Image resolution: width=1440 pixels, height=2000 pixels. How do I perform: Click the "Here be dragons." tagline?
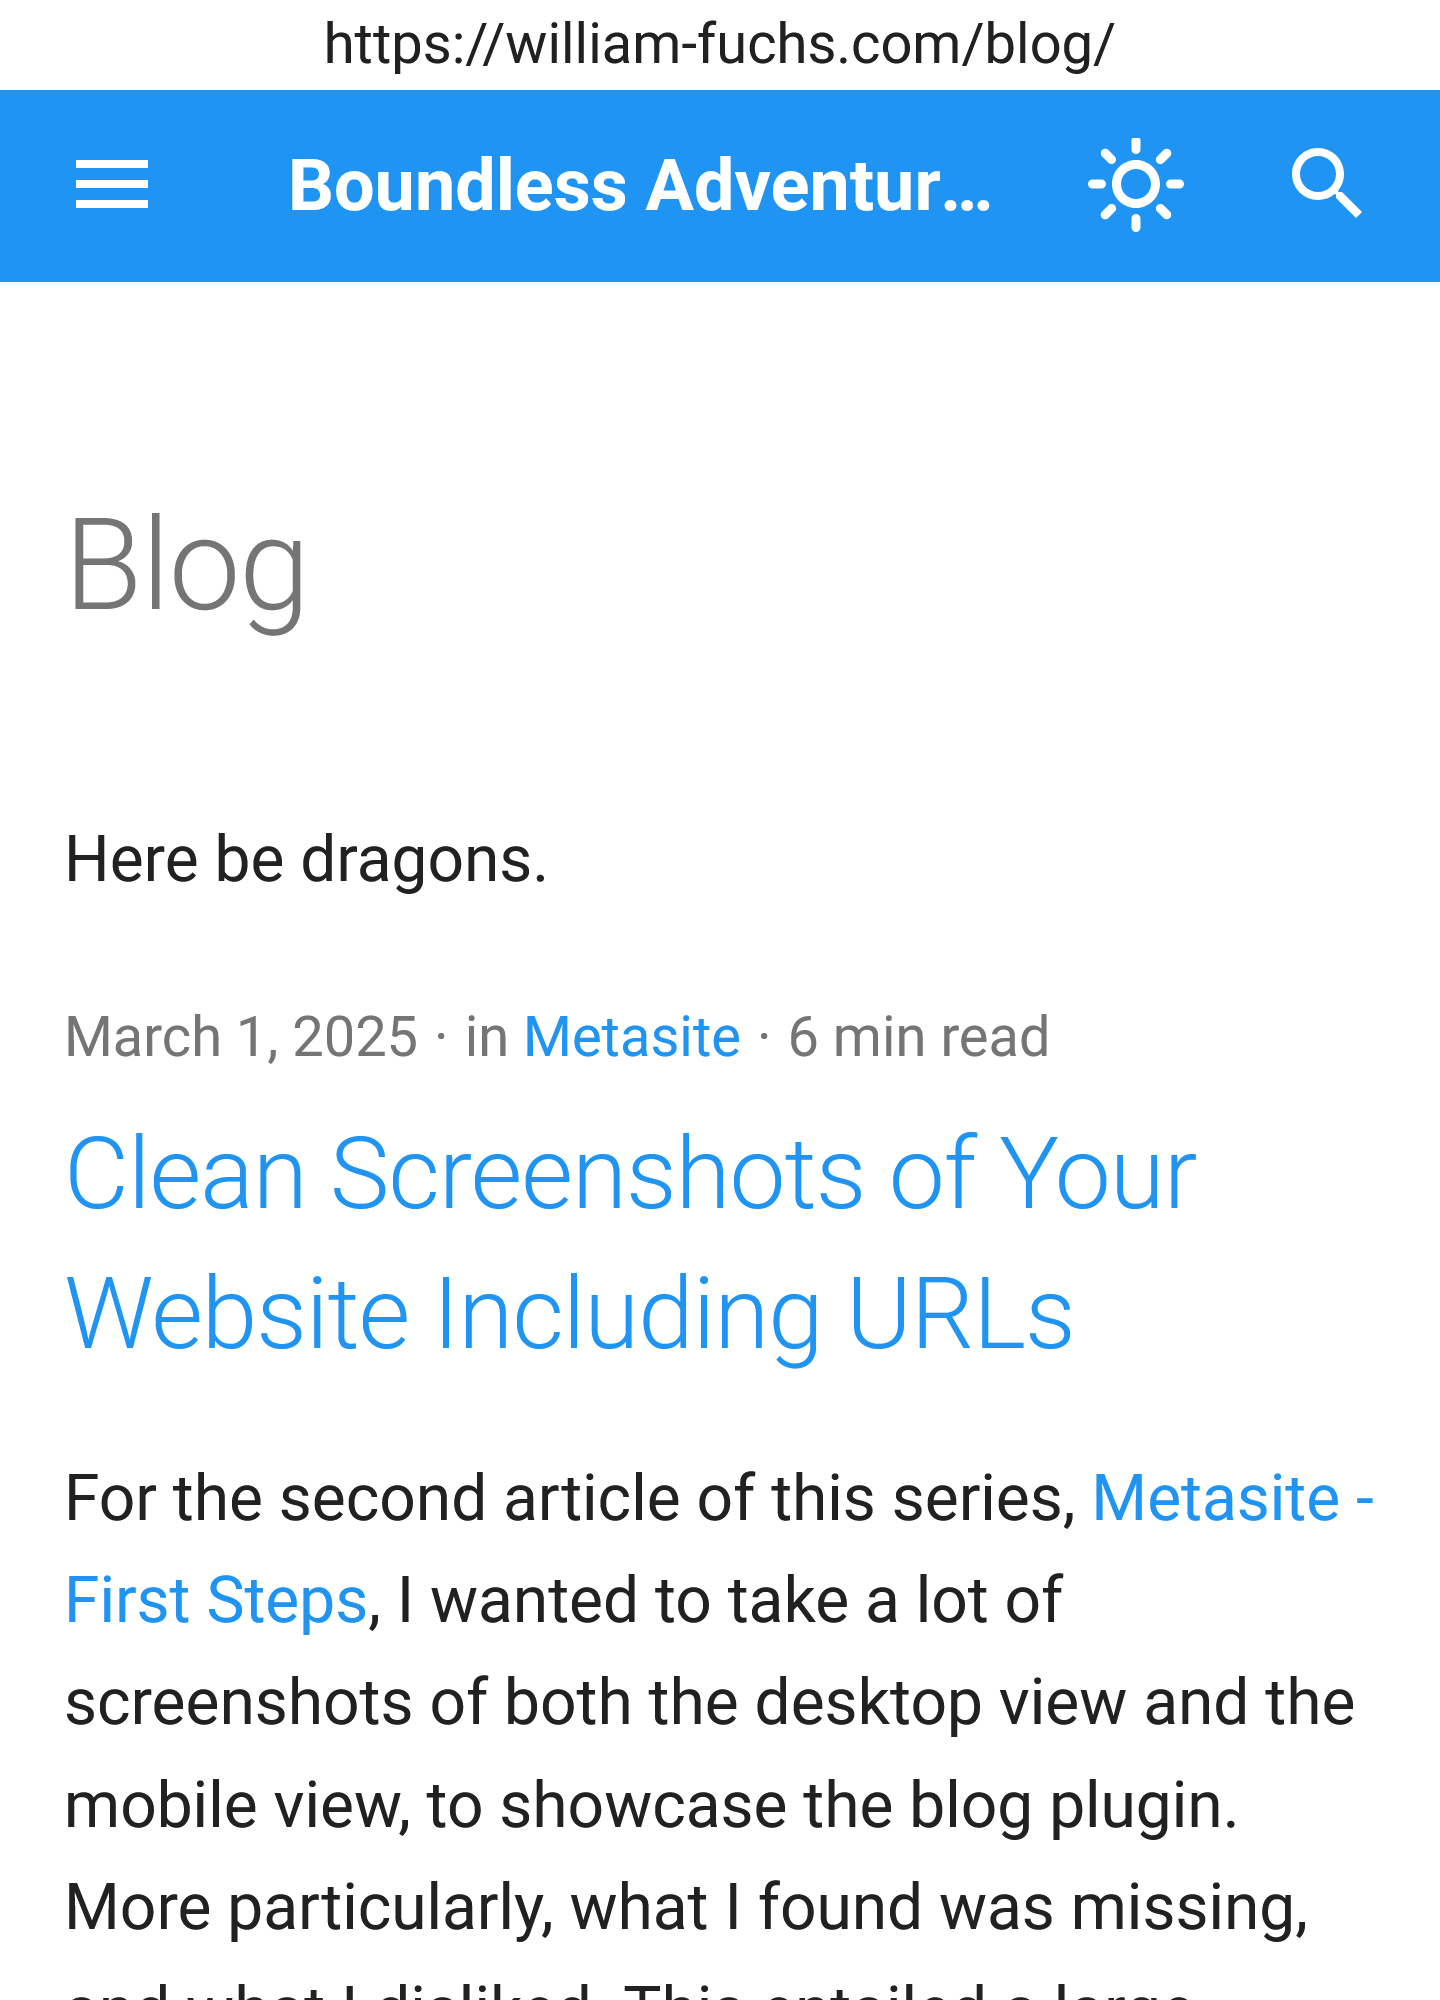(306, 860)
